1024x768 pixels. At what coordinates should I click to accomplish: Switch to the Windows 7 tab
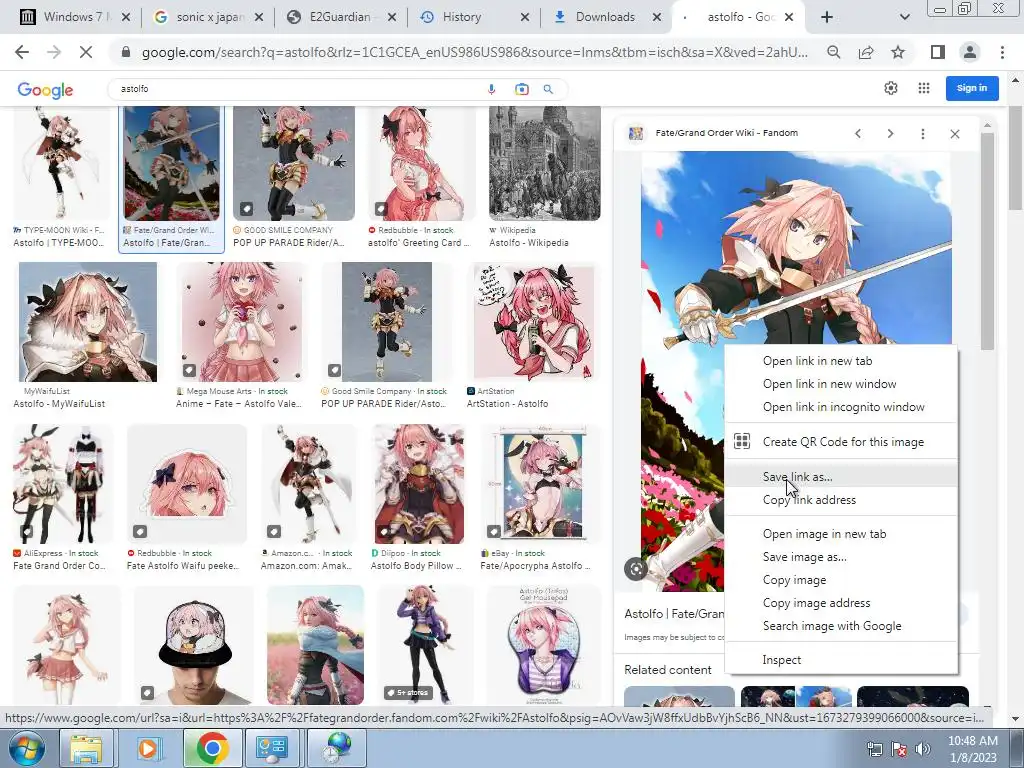coord(74,17)
